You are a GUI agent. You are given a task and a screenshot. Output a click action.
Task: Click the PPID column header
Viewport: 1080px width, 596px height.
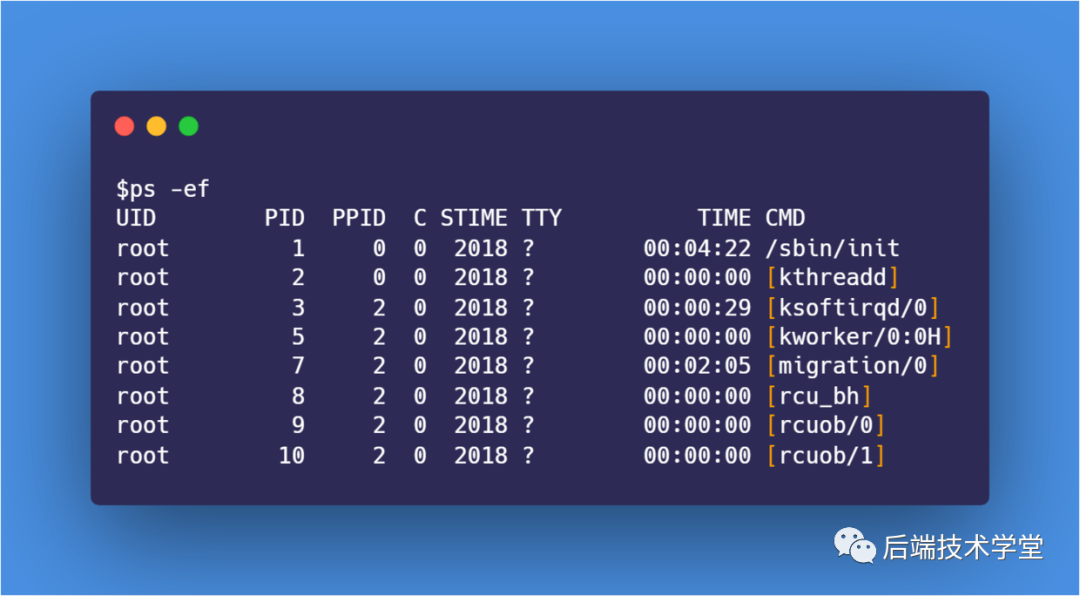click(358, 218)
